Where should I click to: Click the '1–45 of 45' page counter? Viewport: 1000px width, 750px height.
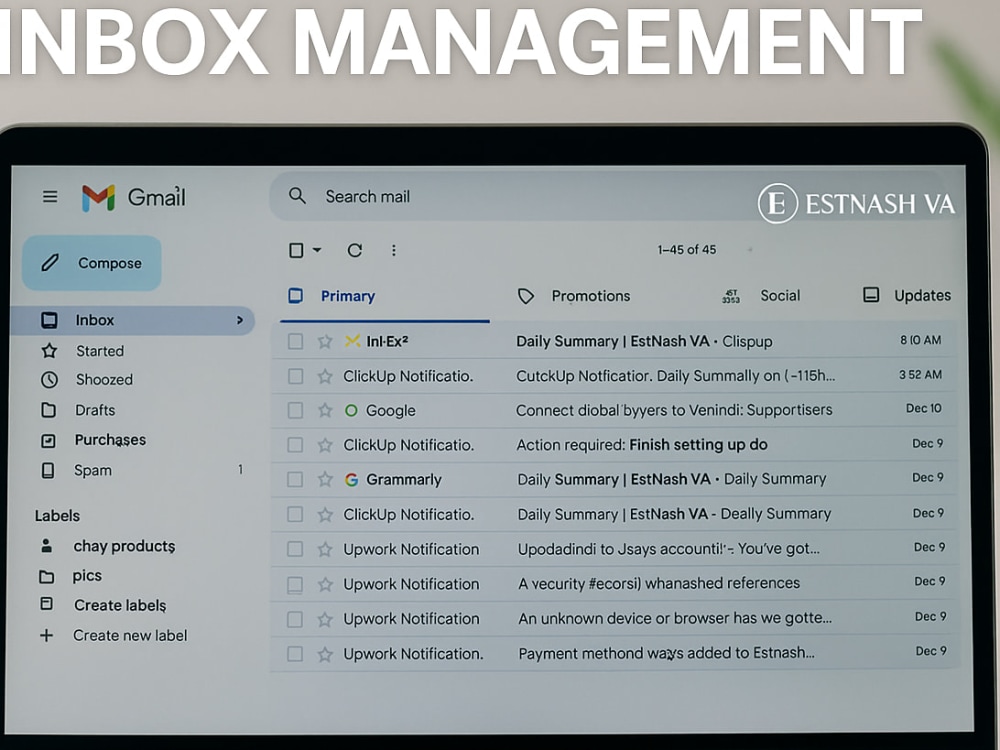click(x=687, y=249)
